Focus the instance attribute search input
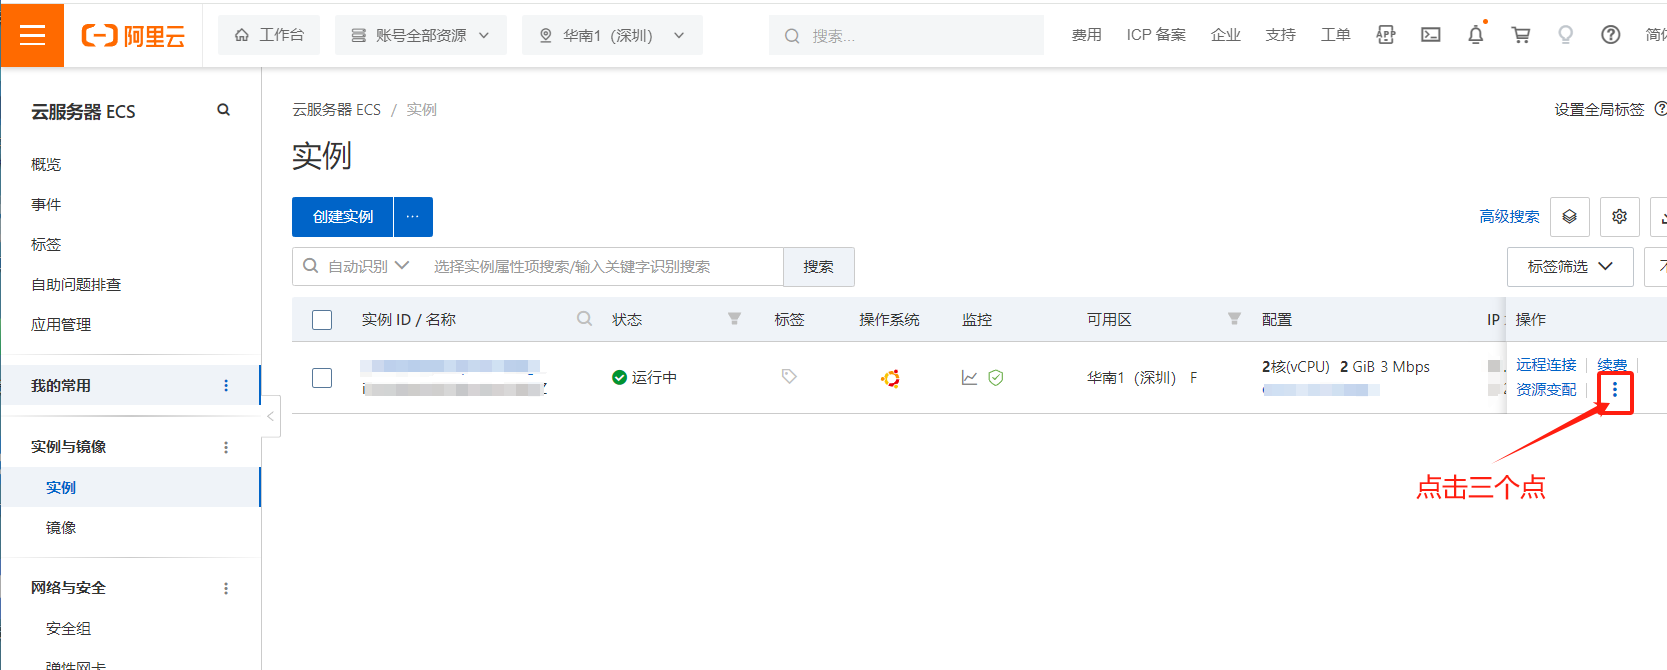Screen dimensions: 1667x670 point(603,267)
